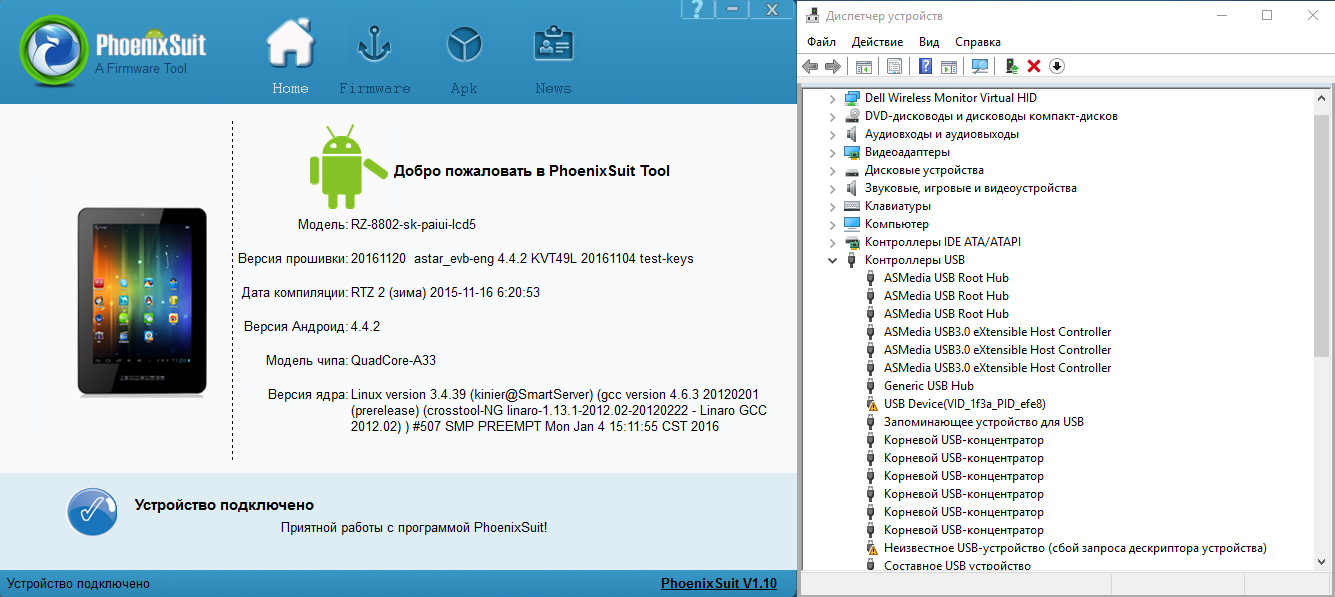Click the blue help question-mark toolbar icon

coord(925,66)
